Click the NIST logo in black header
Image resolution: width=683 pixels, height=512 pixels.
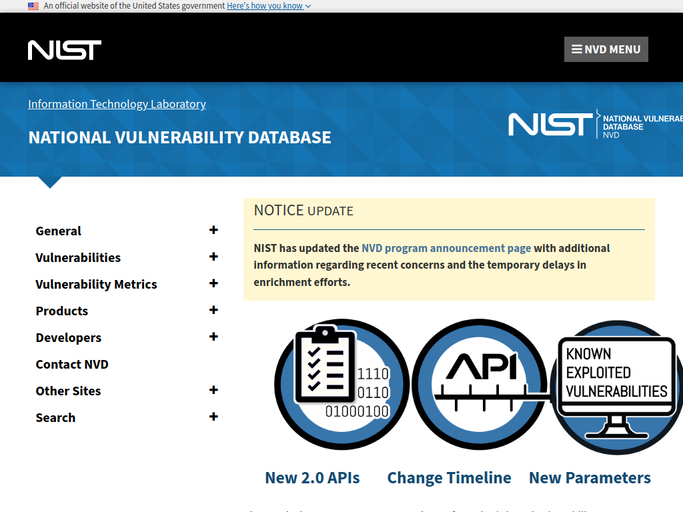64,50
